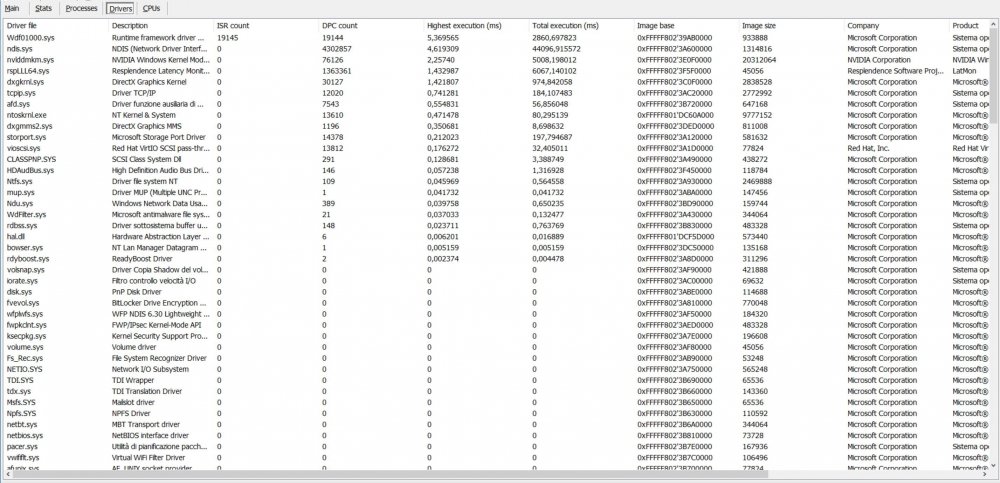Sort by ISR count column header
The height and width of the screenshot is (483, 1000).
[267, 26]
